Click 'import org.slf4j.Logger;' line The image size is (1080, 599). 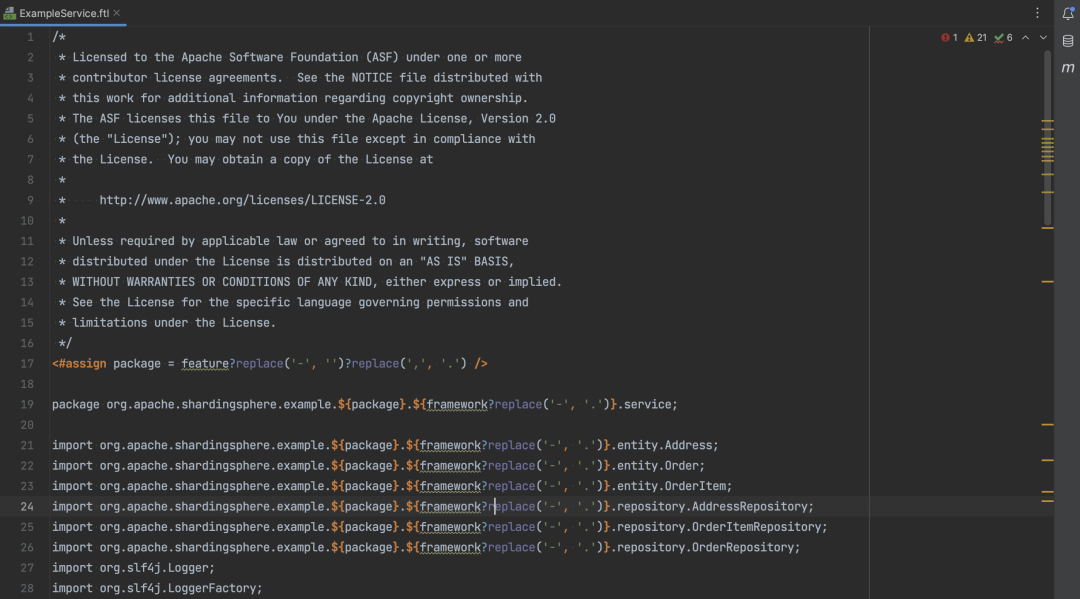pos(134,568)
